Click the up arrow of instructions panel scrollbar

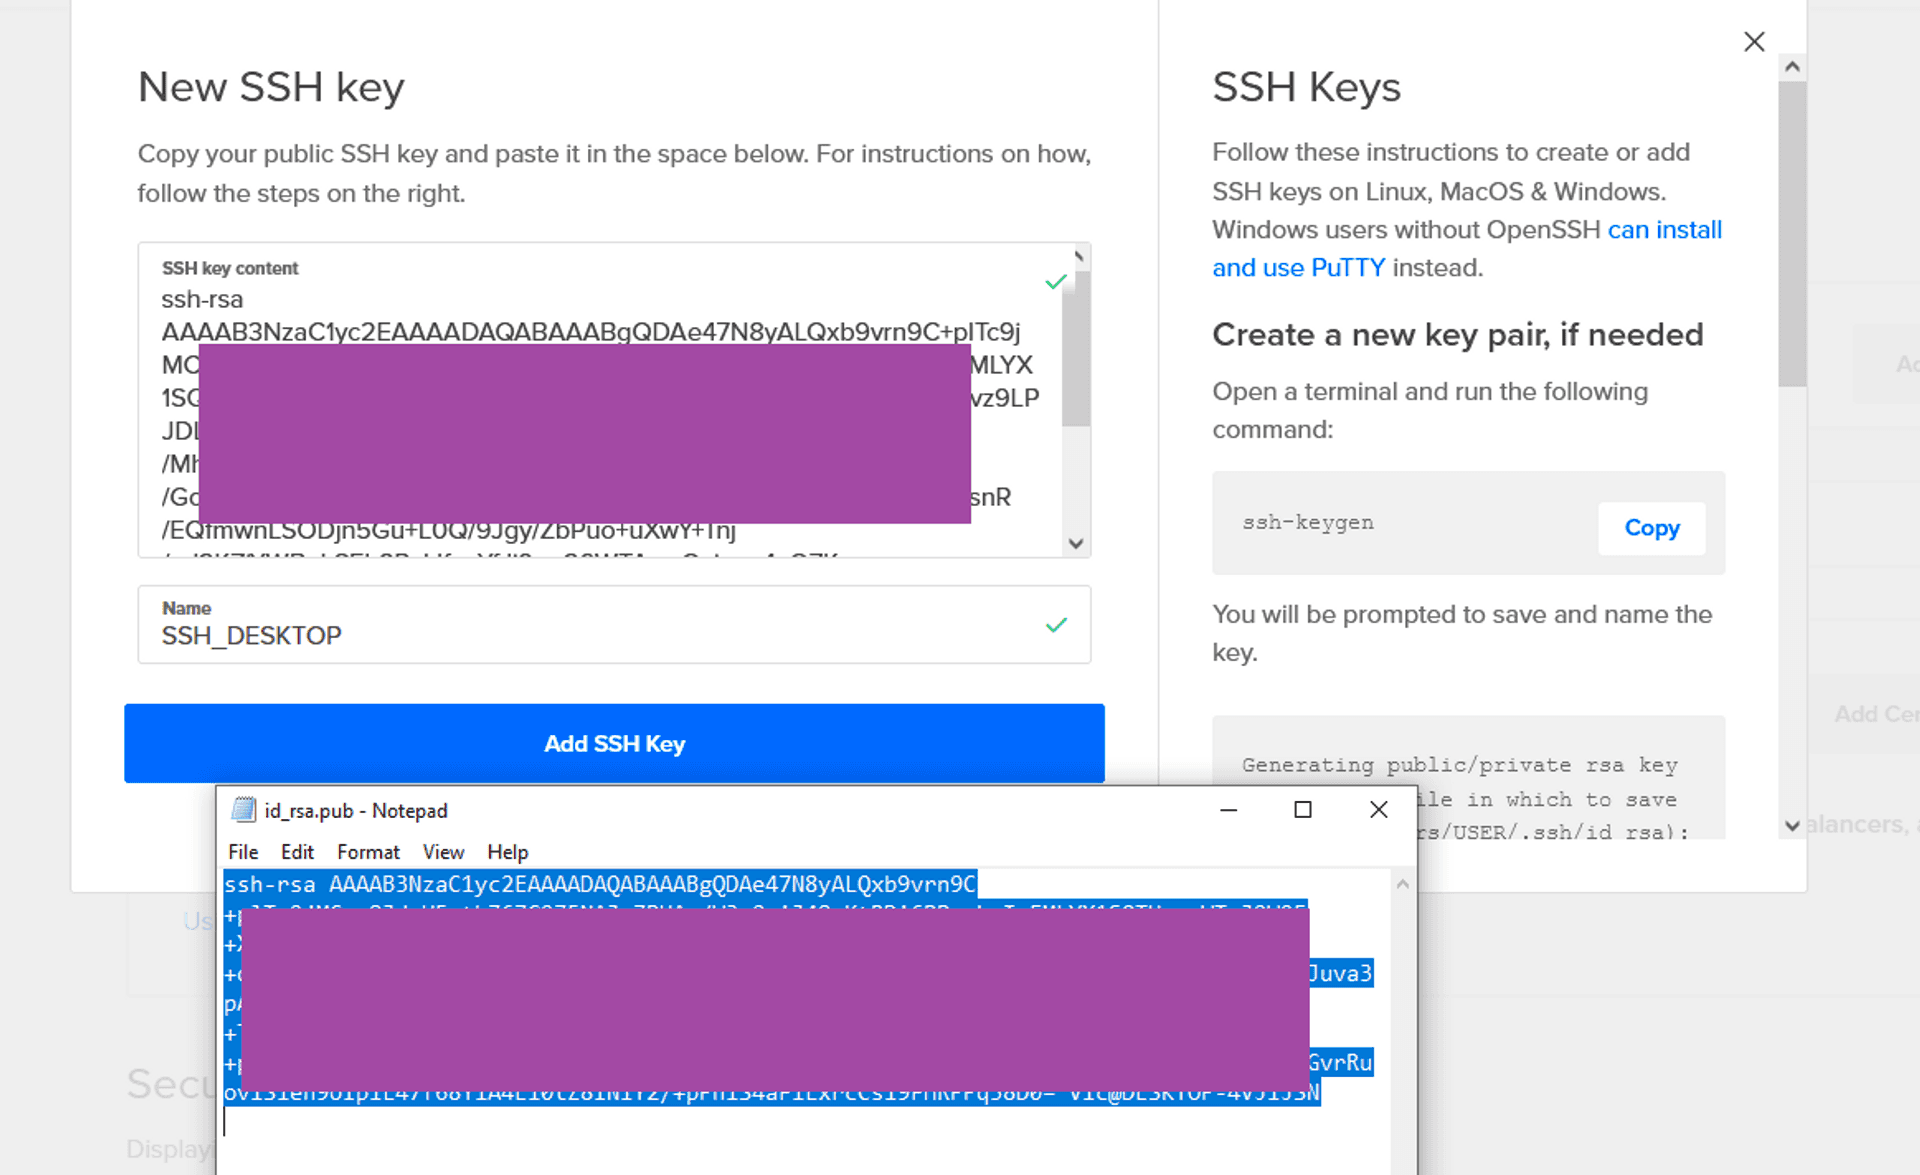click(1792, 67)
